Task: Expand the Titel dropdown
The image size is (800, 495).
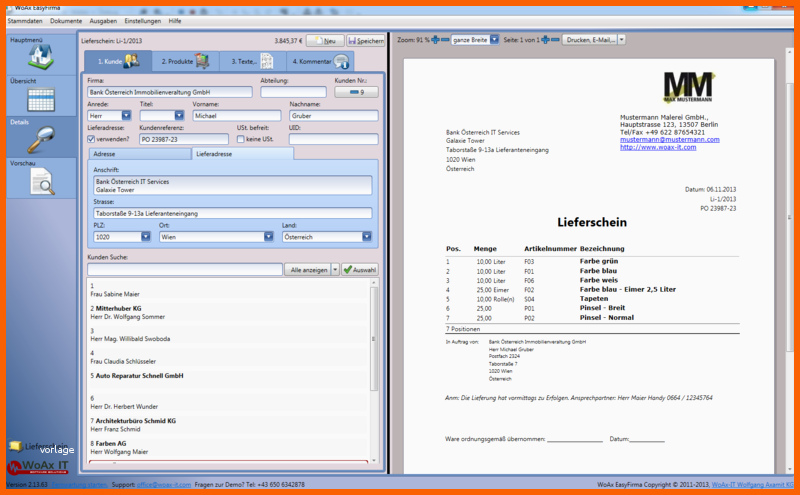Action: pos(179,116)
